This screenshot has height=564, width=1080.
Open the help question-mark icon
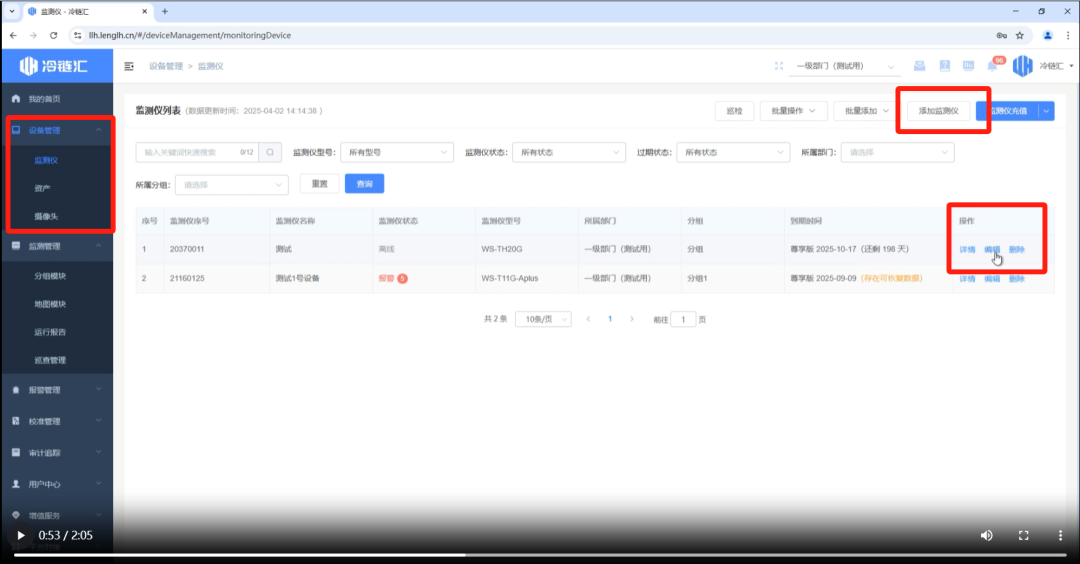pos(944,65)
